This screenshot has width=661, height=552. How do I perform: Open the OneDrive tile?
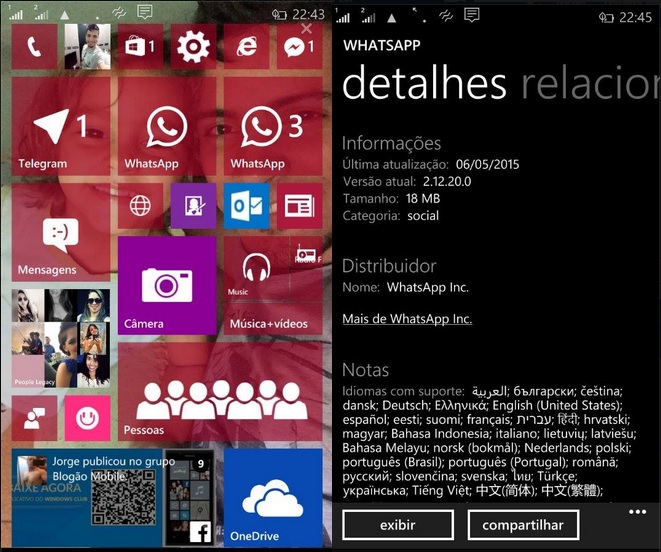tap(272, 497)
